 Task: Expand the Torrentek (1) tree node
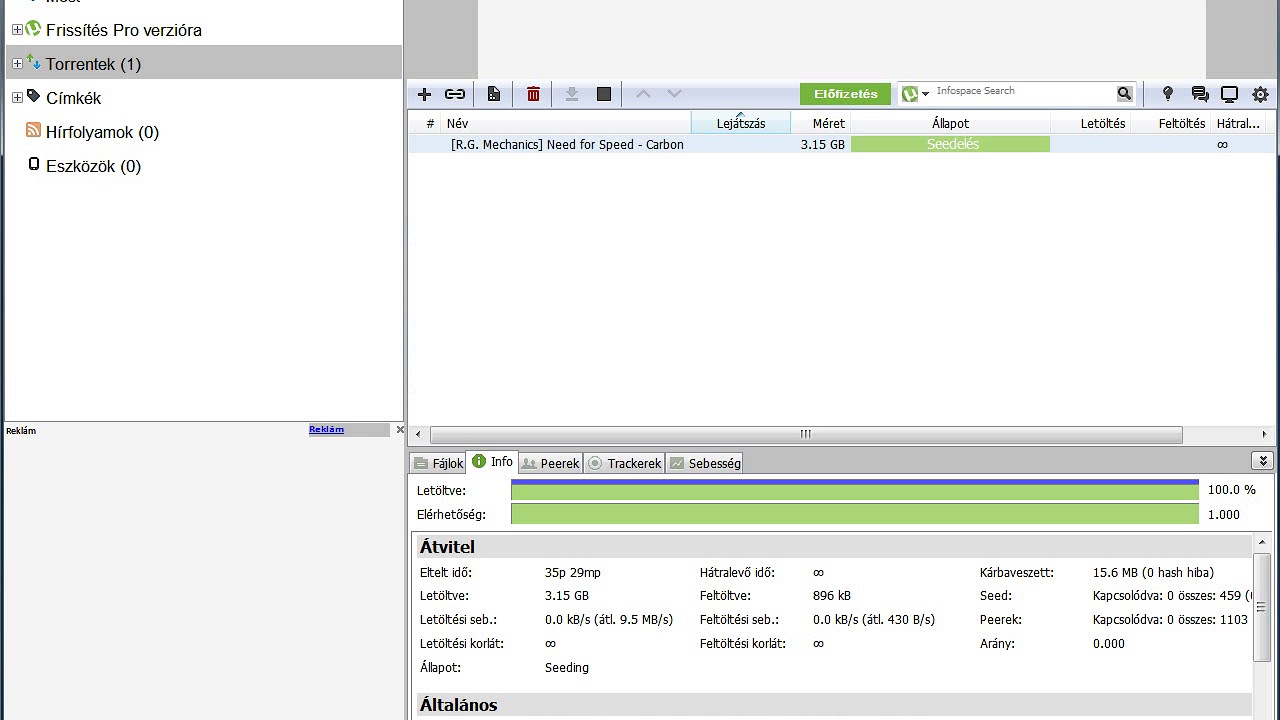pyautogui.click(x=17, y=64)
